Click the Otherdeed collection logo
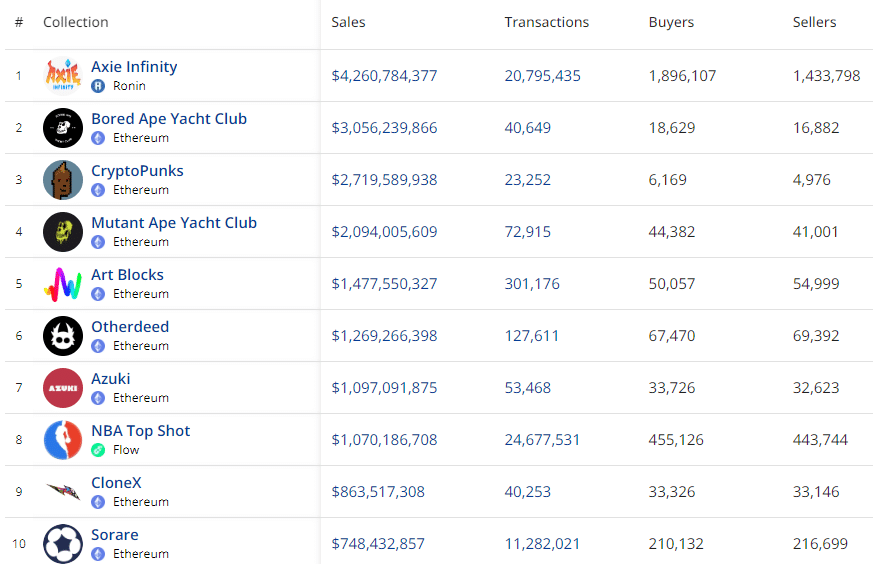Viewport: 873px width, 564px height. pos(62,336)
